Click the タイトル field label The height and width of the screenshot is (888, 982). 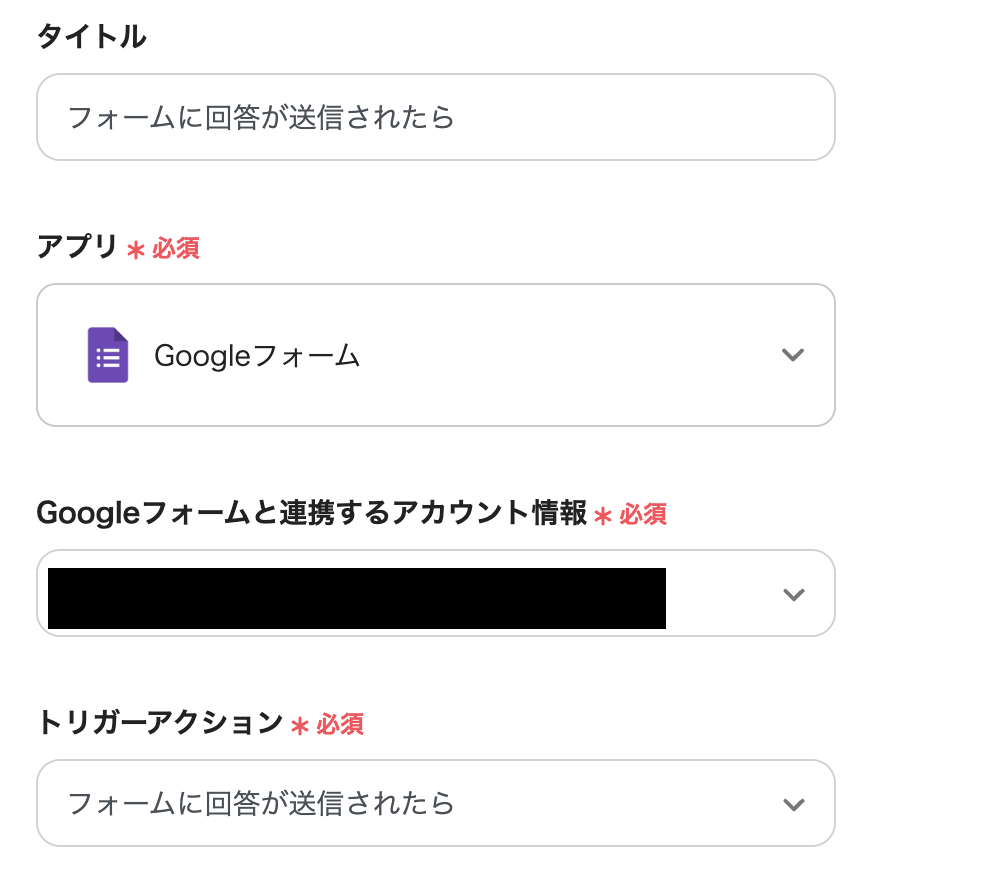click(x=91, y=37)
